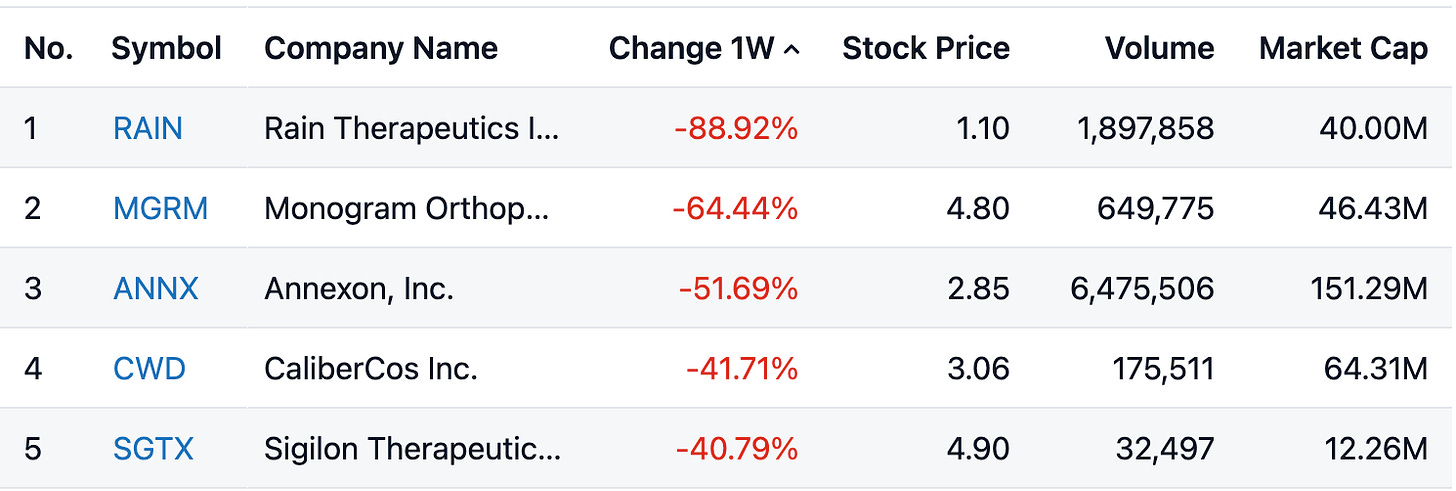The image size is (1456, 491).
Task: Click the sort arrow next to Change 1W
Action: (x=792, y=49)
